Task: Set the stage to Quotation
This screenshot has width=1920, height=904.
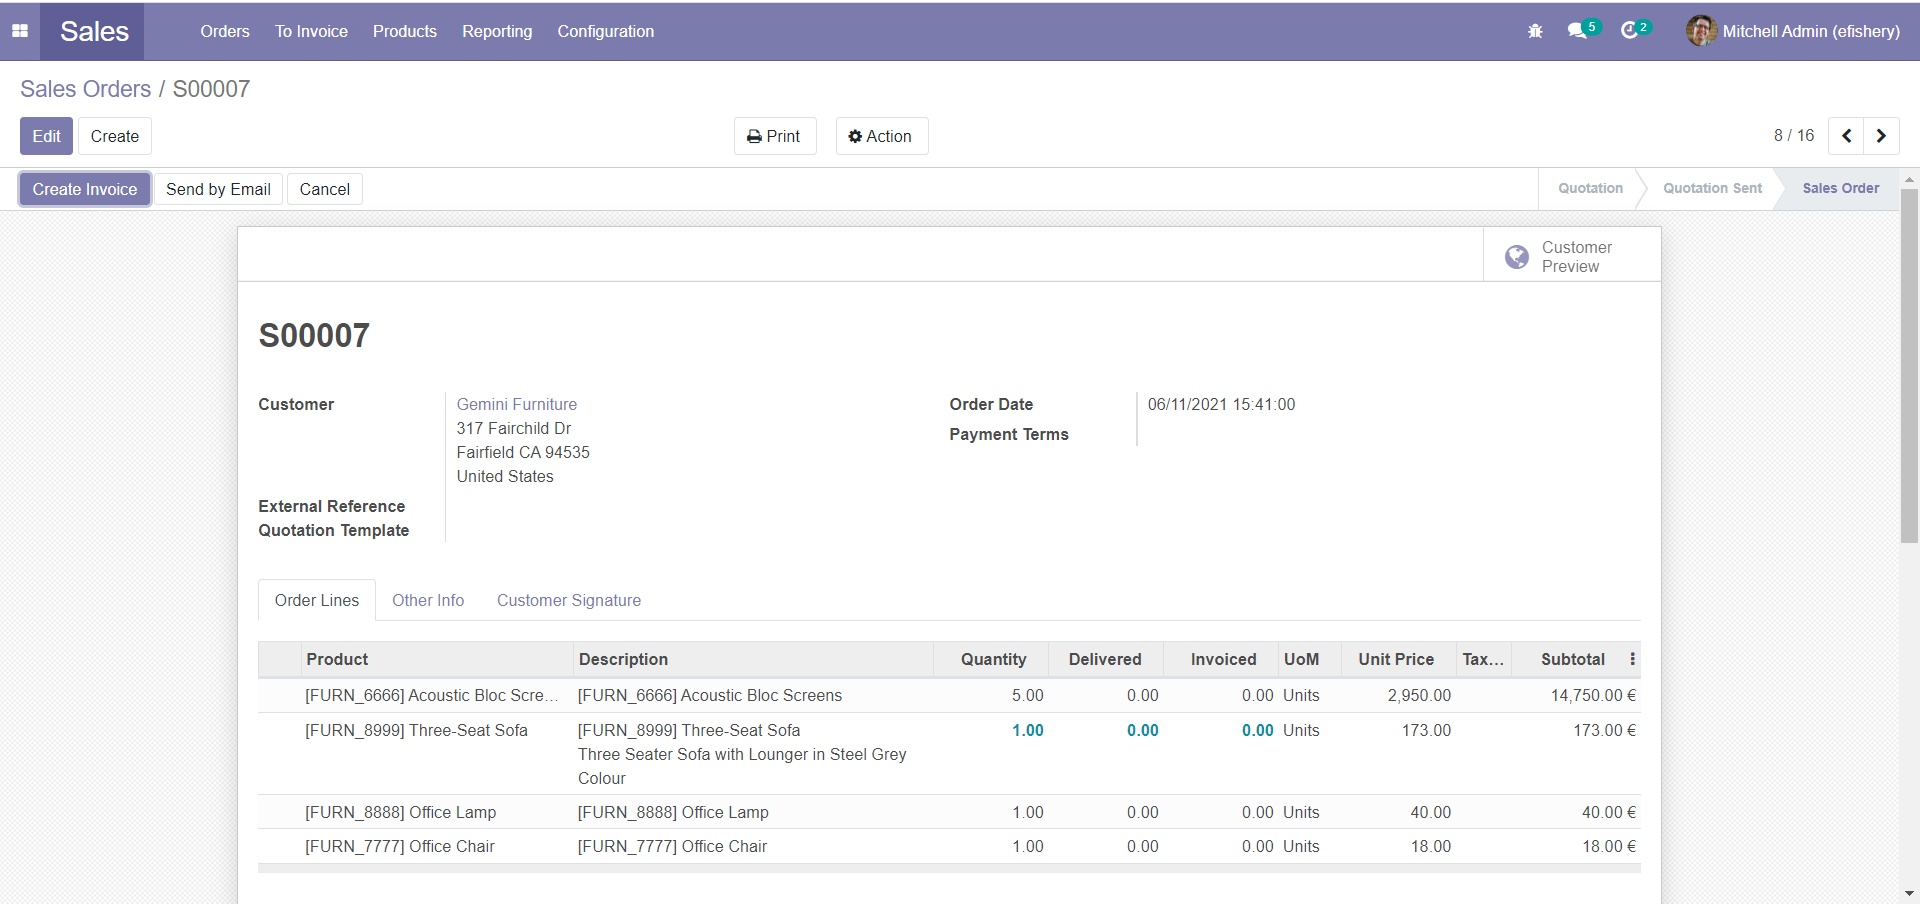Action: [1589, 188]
